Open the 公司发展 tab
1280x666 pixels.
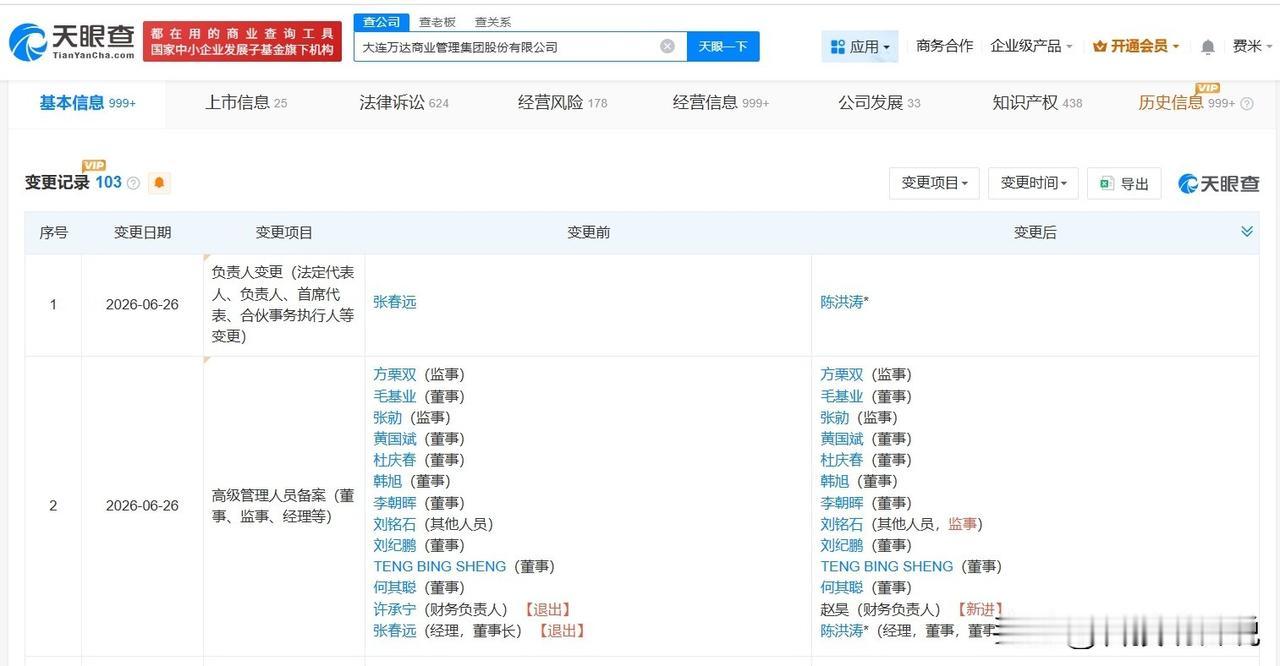[x=879, y=103]
